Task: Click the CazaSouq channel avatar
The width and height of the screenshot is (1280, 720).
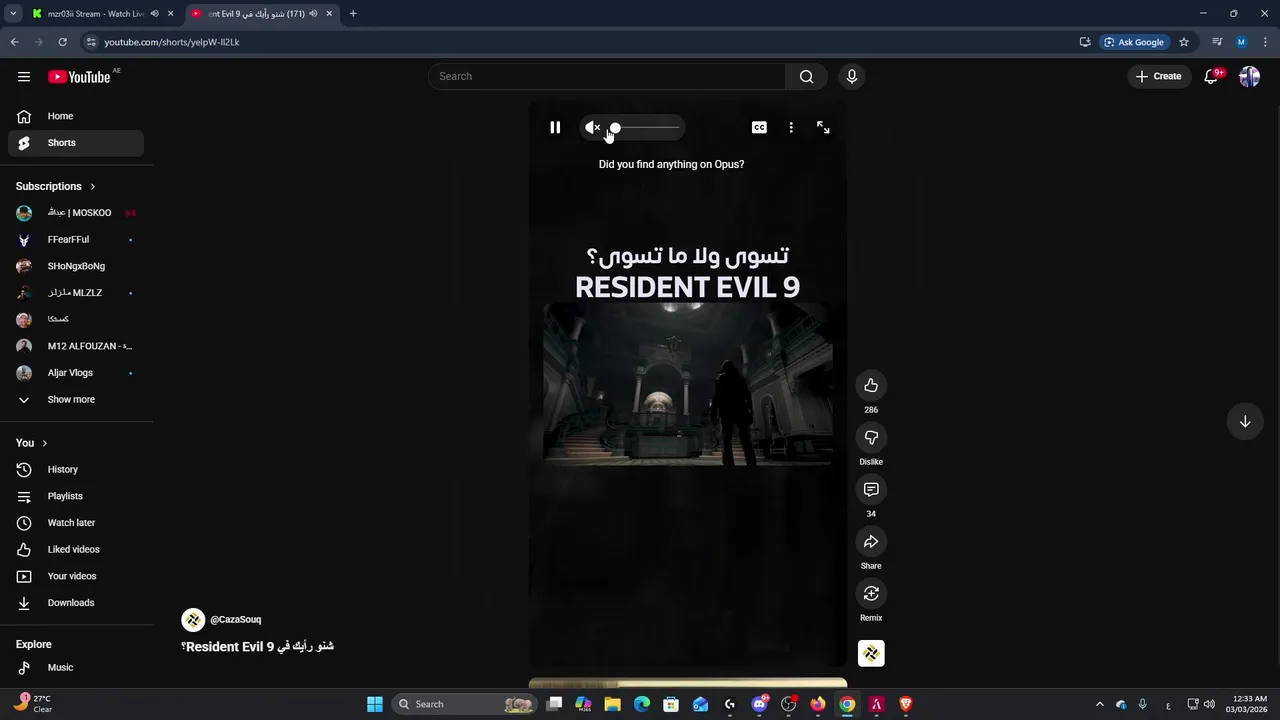Action: [193, 620]
